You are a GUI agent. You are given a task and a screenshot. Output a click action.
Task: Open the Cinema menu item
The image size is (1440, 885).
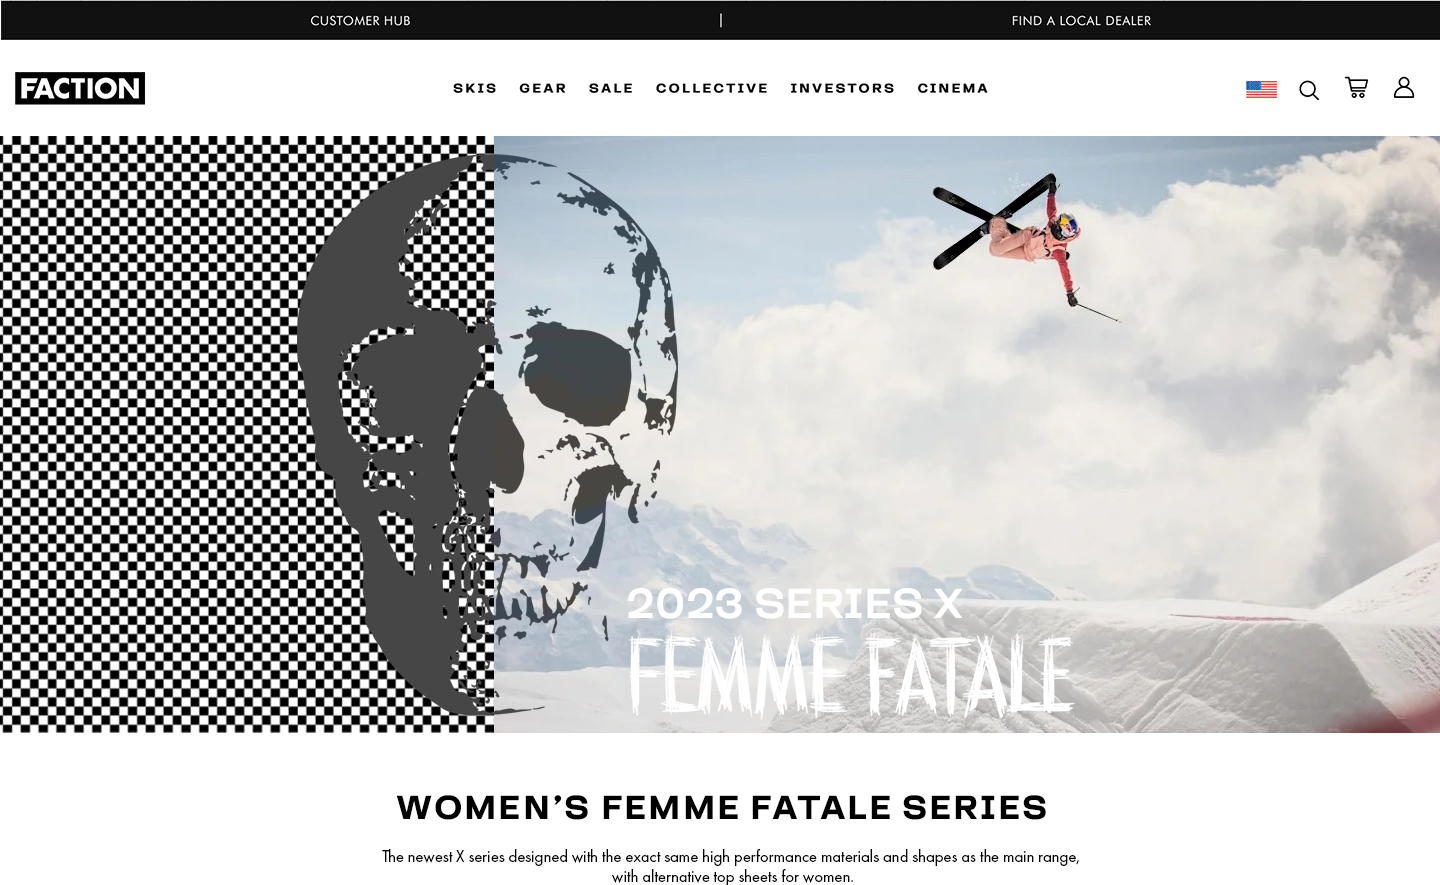point(953,88)
